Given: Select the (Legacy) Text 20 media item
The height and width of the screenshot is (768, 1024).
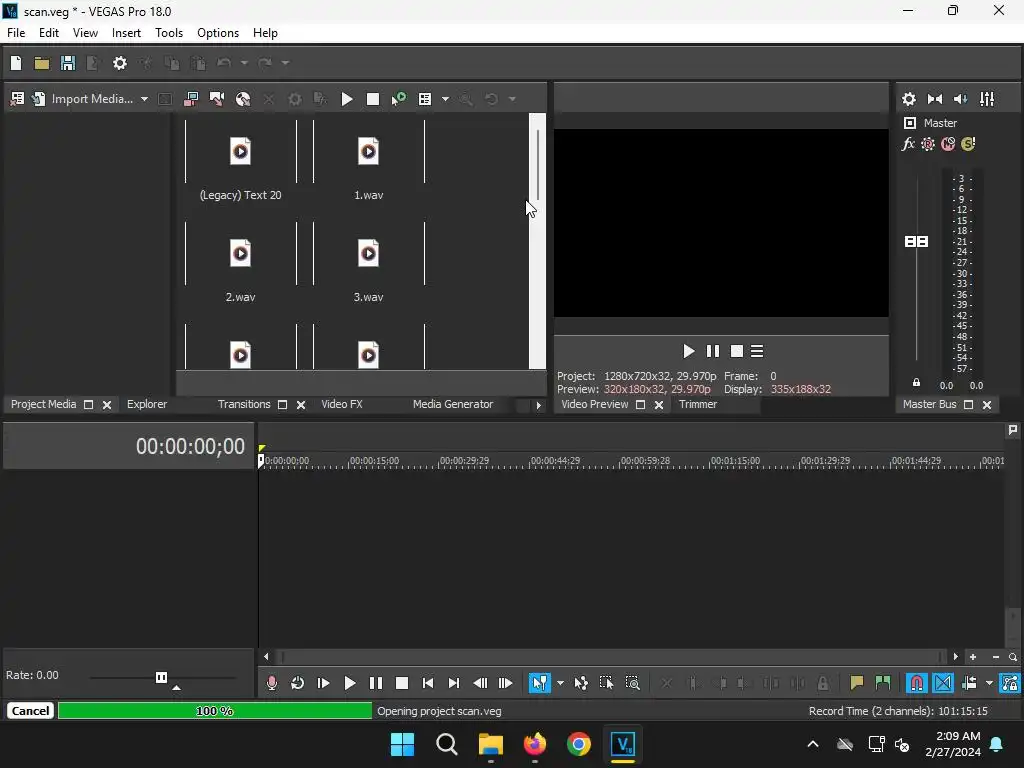Looking at the screenshot, I should 240,160.
